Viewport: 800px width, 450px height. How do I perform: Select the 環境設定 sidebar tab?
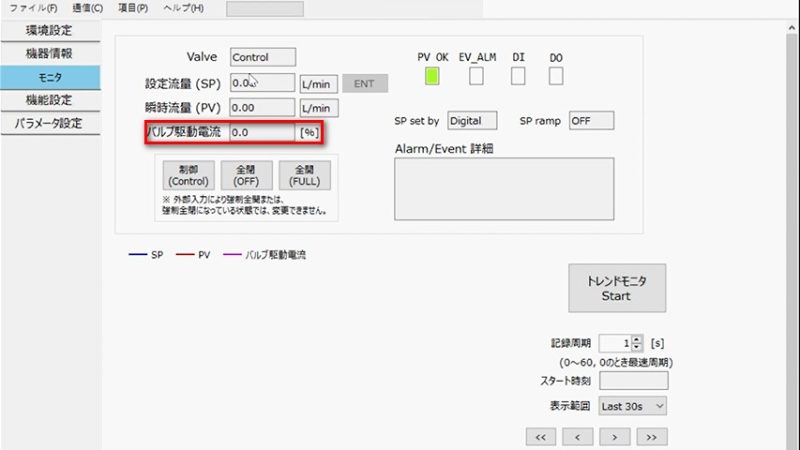coord(50,31)
